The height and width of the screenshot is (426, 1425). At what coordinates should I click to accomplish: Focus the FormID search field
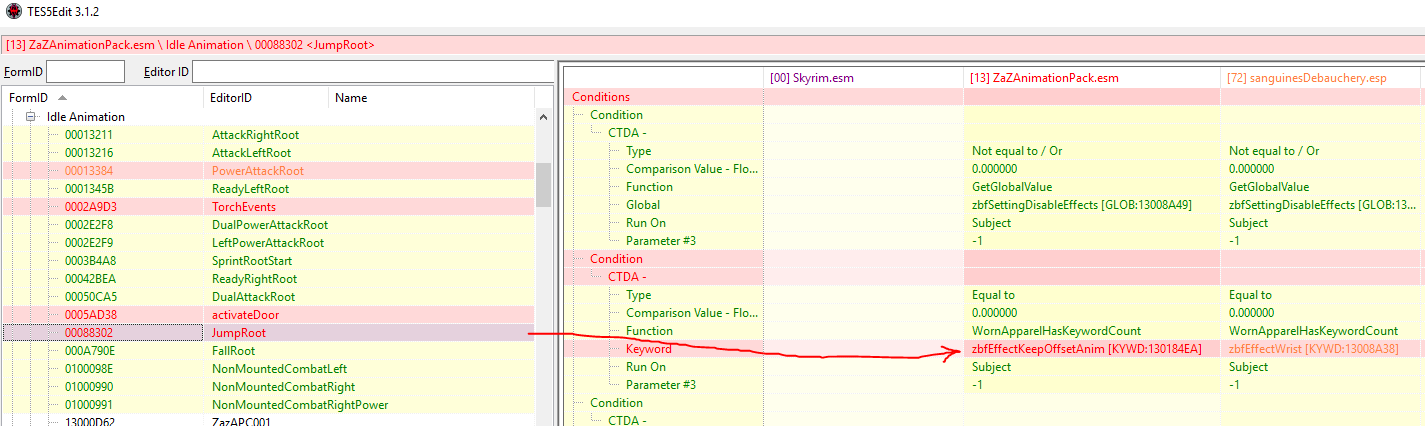85,72
